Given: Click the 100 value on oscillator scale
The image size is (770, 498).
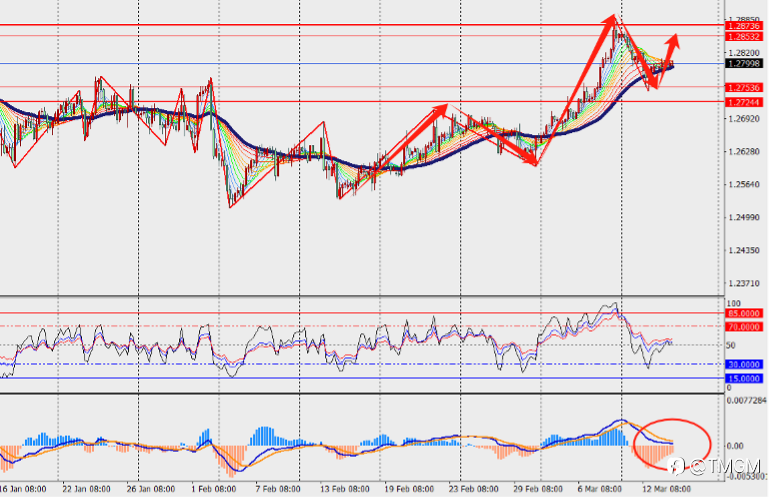Looking at the screenshot, I should click(733, 304).
